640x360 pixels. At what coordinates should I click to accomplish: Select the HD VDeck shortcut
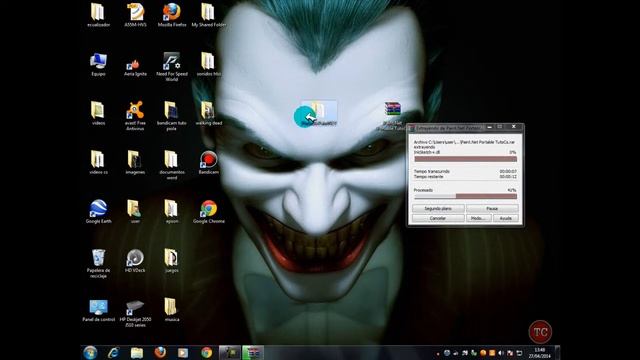(135, 260)
